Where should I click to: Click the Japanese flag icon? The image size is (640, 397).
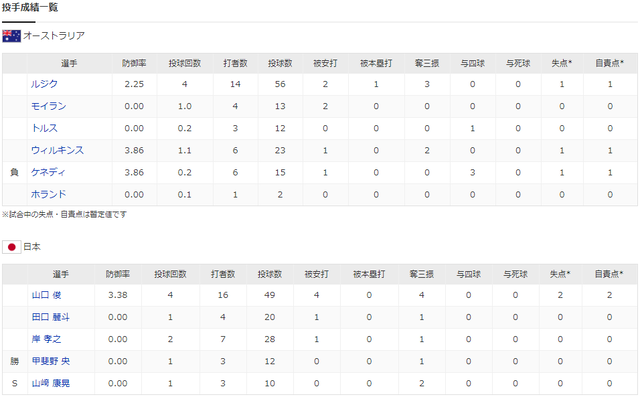click(x=11, y=247)
